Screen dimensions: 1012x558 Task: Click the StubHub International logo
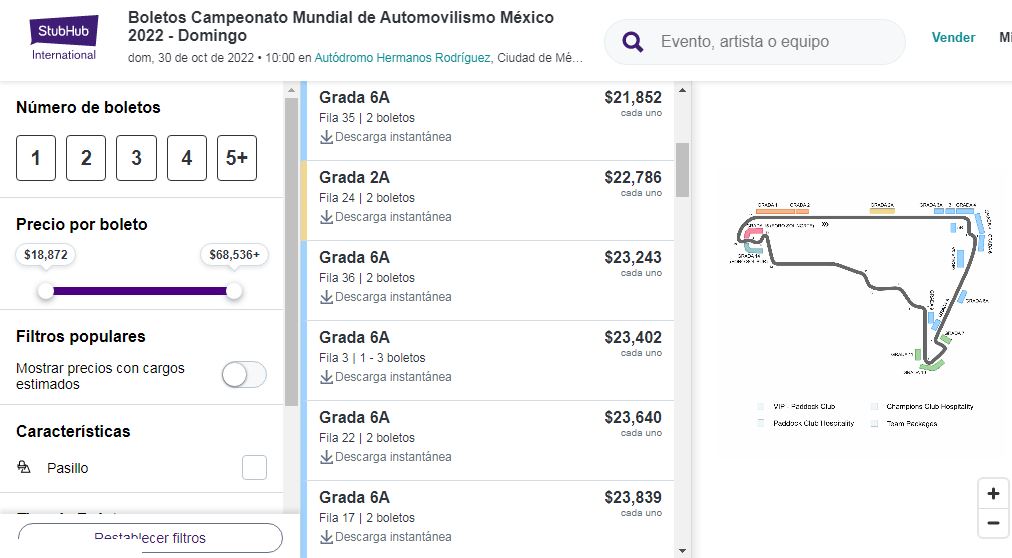(64, 38)
